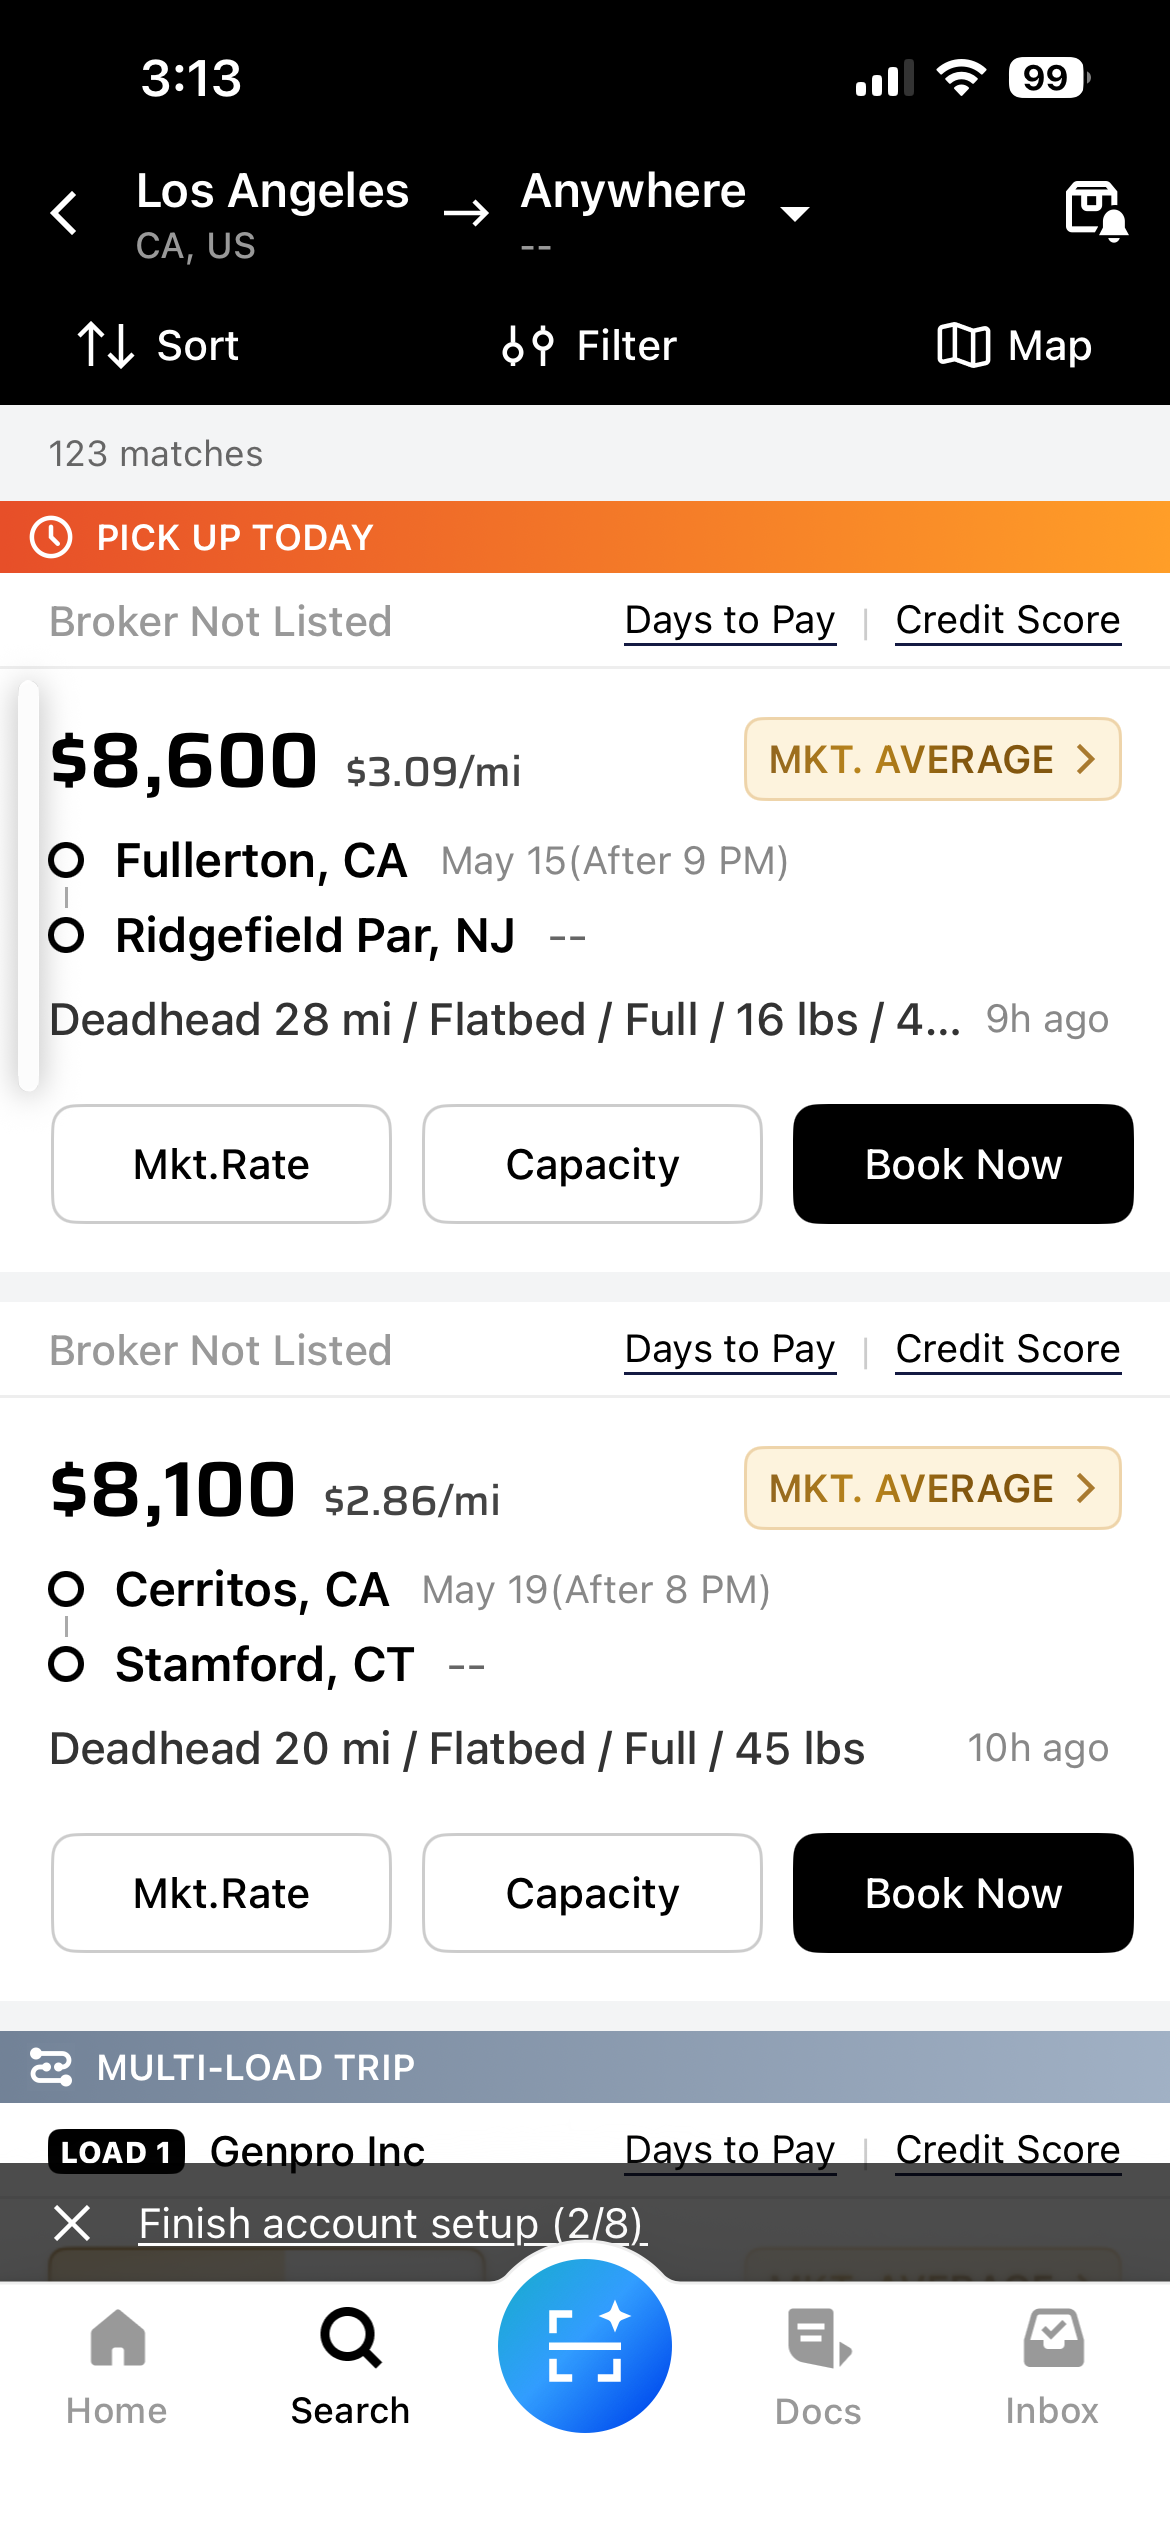This screenshot has height=2532, width=1170.
Task: Dismiss the Finish account setup banner
Action: pos(72,2224)
